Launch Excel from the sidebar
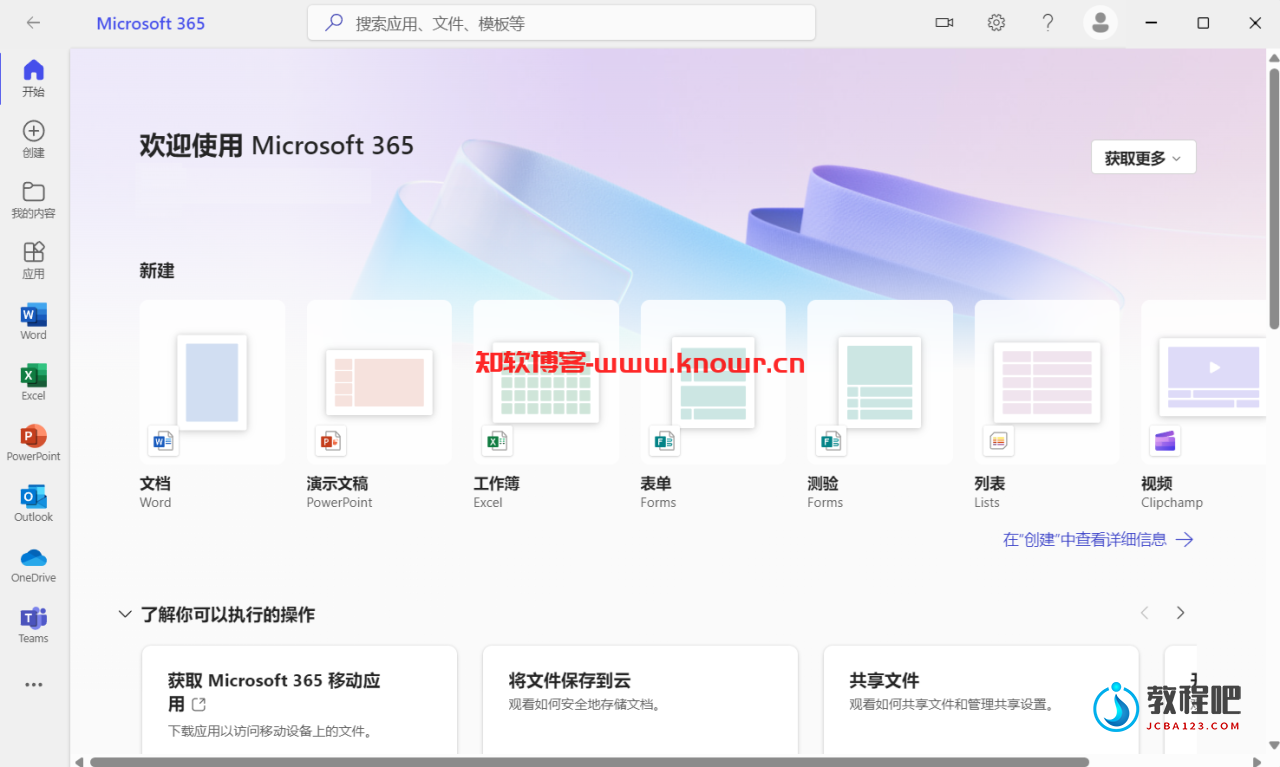Viewport: 1280px width, 767px height. [x=33, y=382]
